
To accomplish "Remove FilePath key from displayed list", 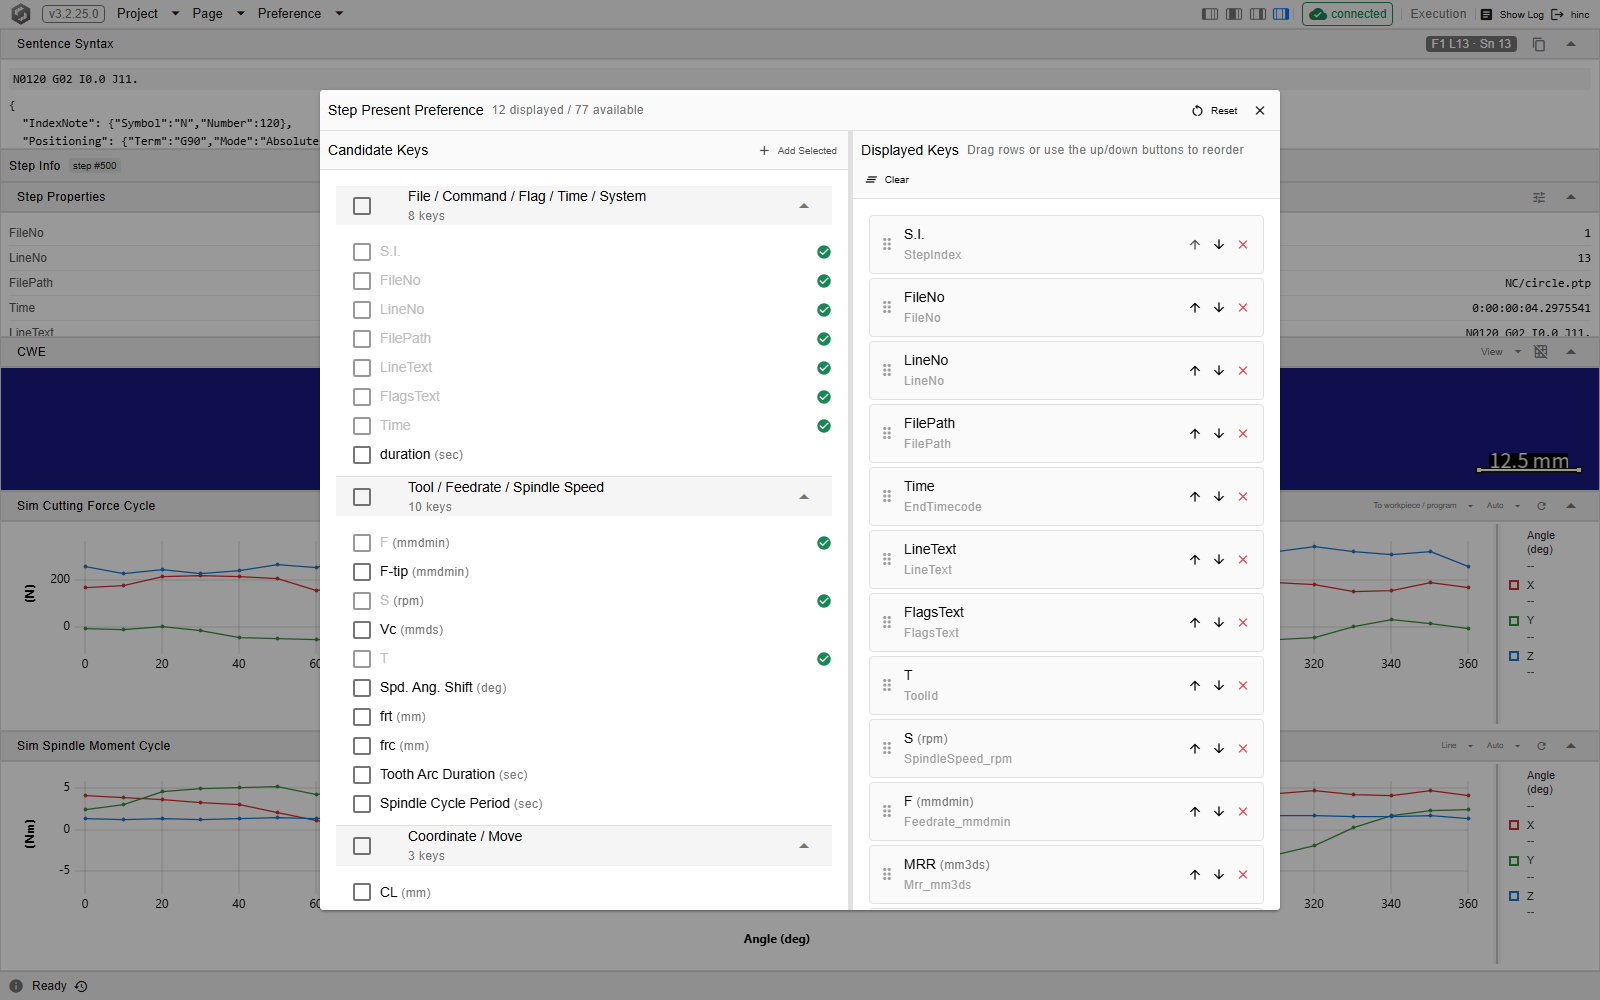I will point(1243,434).
